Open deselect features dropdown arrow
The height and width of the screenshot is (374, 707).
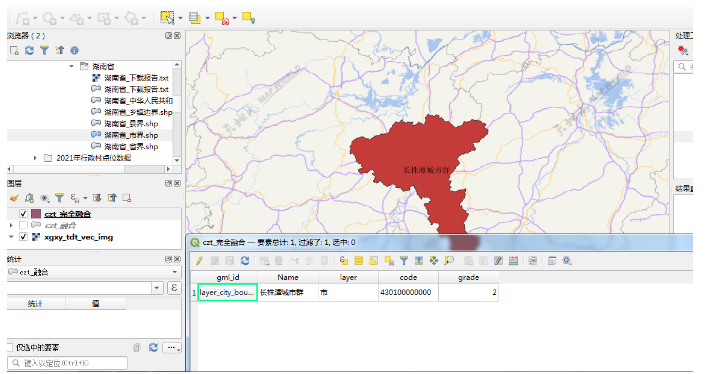234,18
